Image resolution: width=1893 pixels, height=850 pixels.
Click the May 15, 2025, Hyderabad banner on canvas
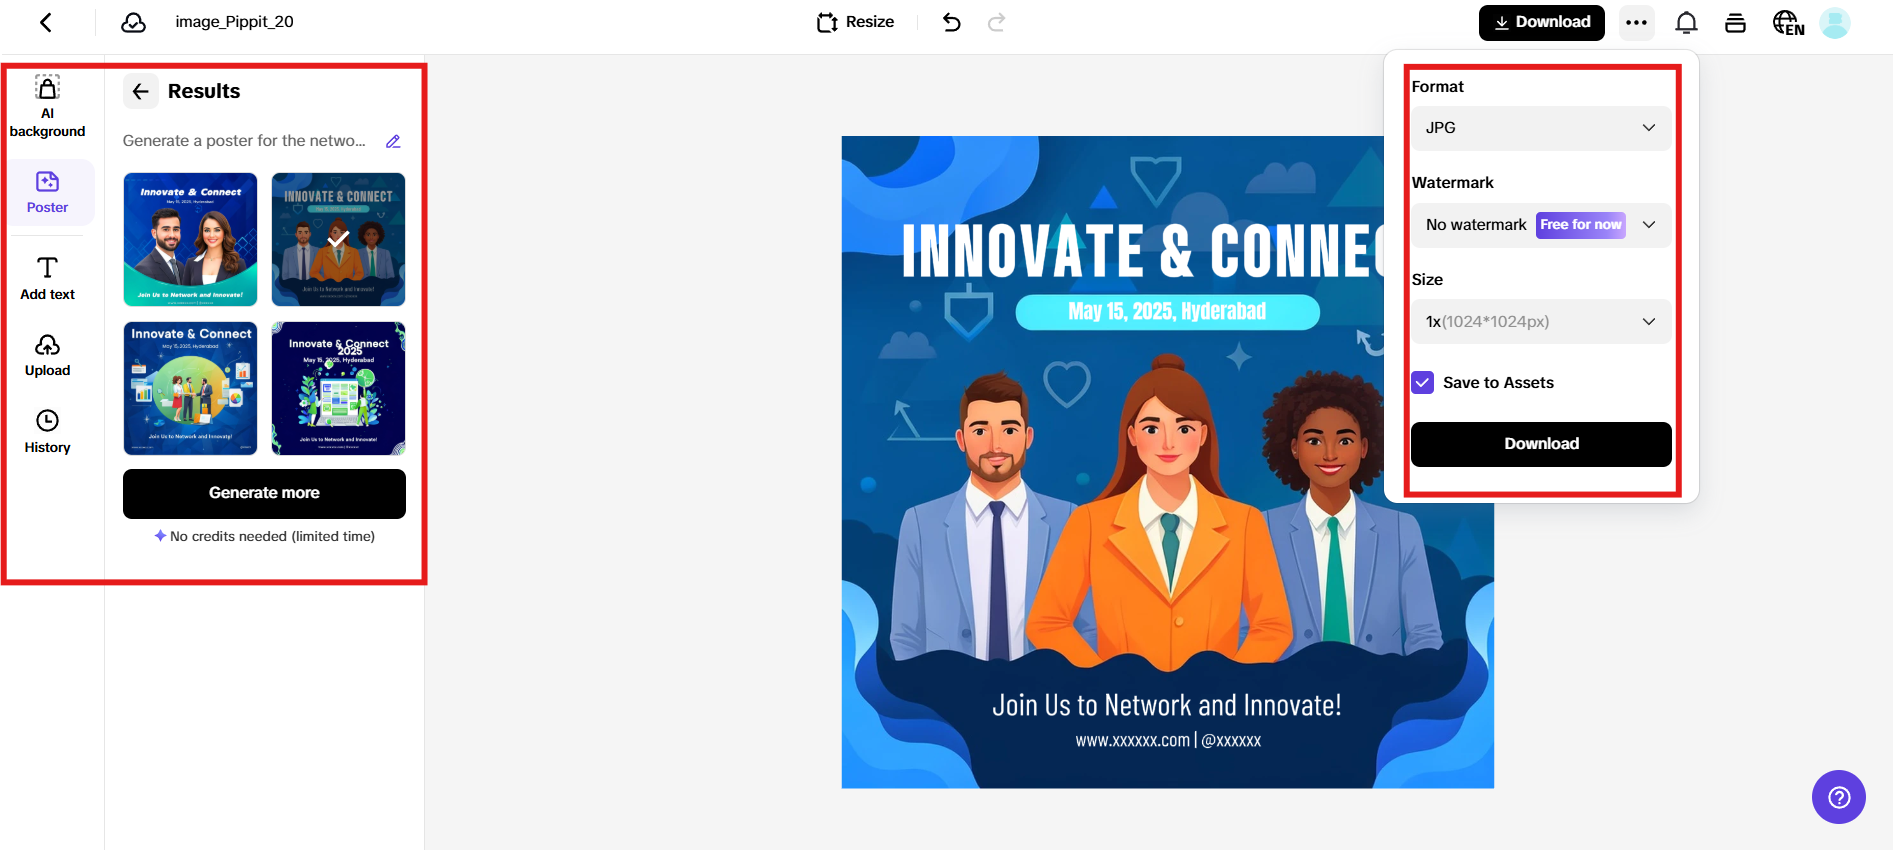point(1167,312)
